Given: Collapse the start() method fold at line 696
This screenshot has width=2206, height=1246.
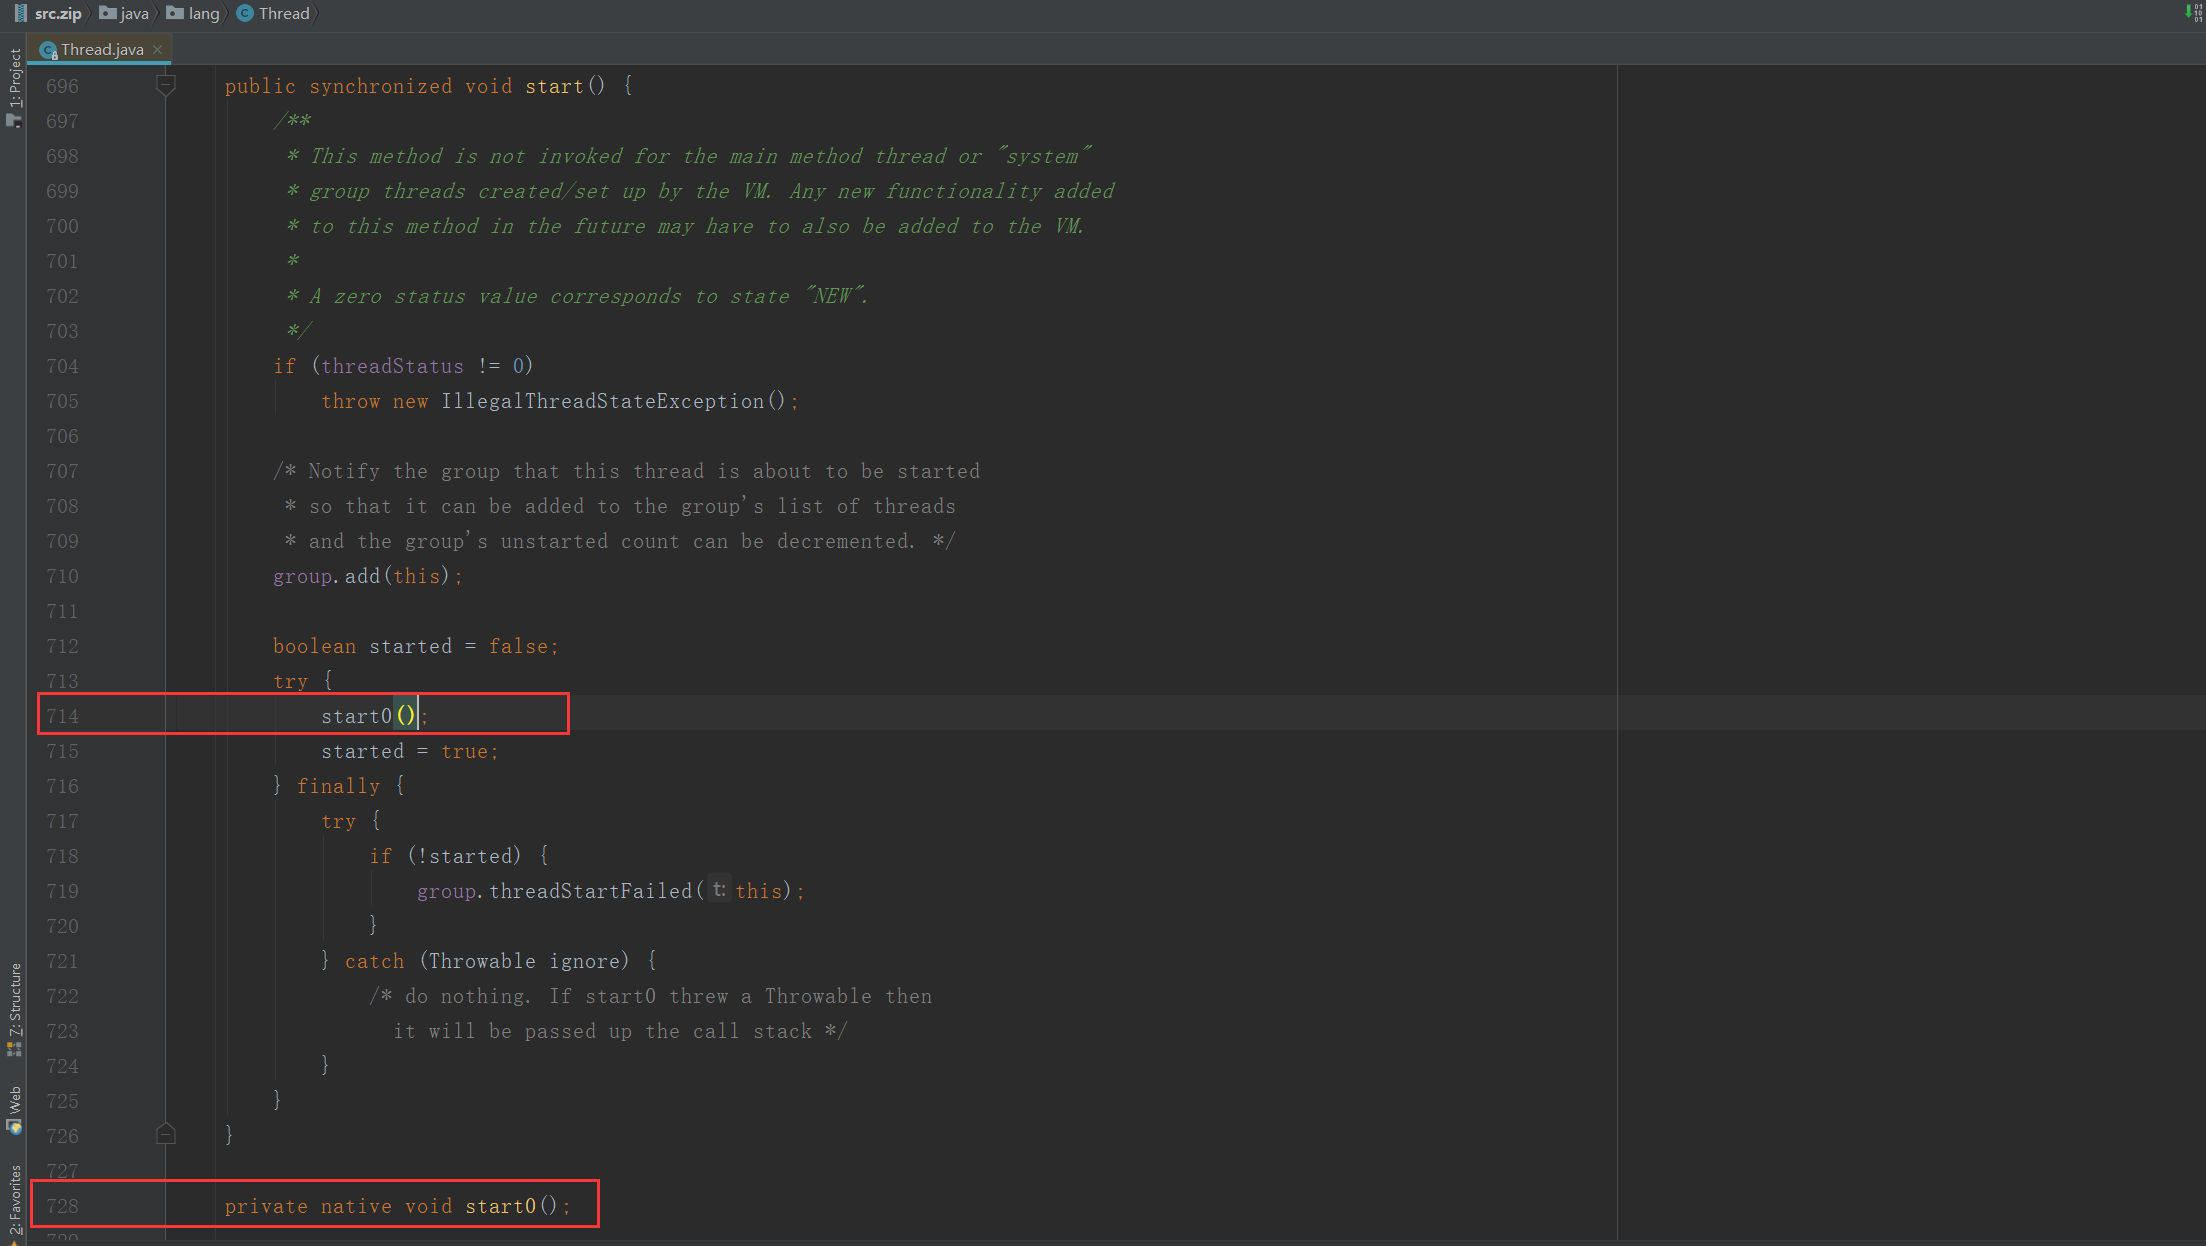Looking at the screenshot, I should pos(166,86).
